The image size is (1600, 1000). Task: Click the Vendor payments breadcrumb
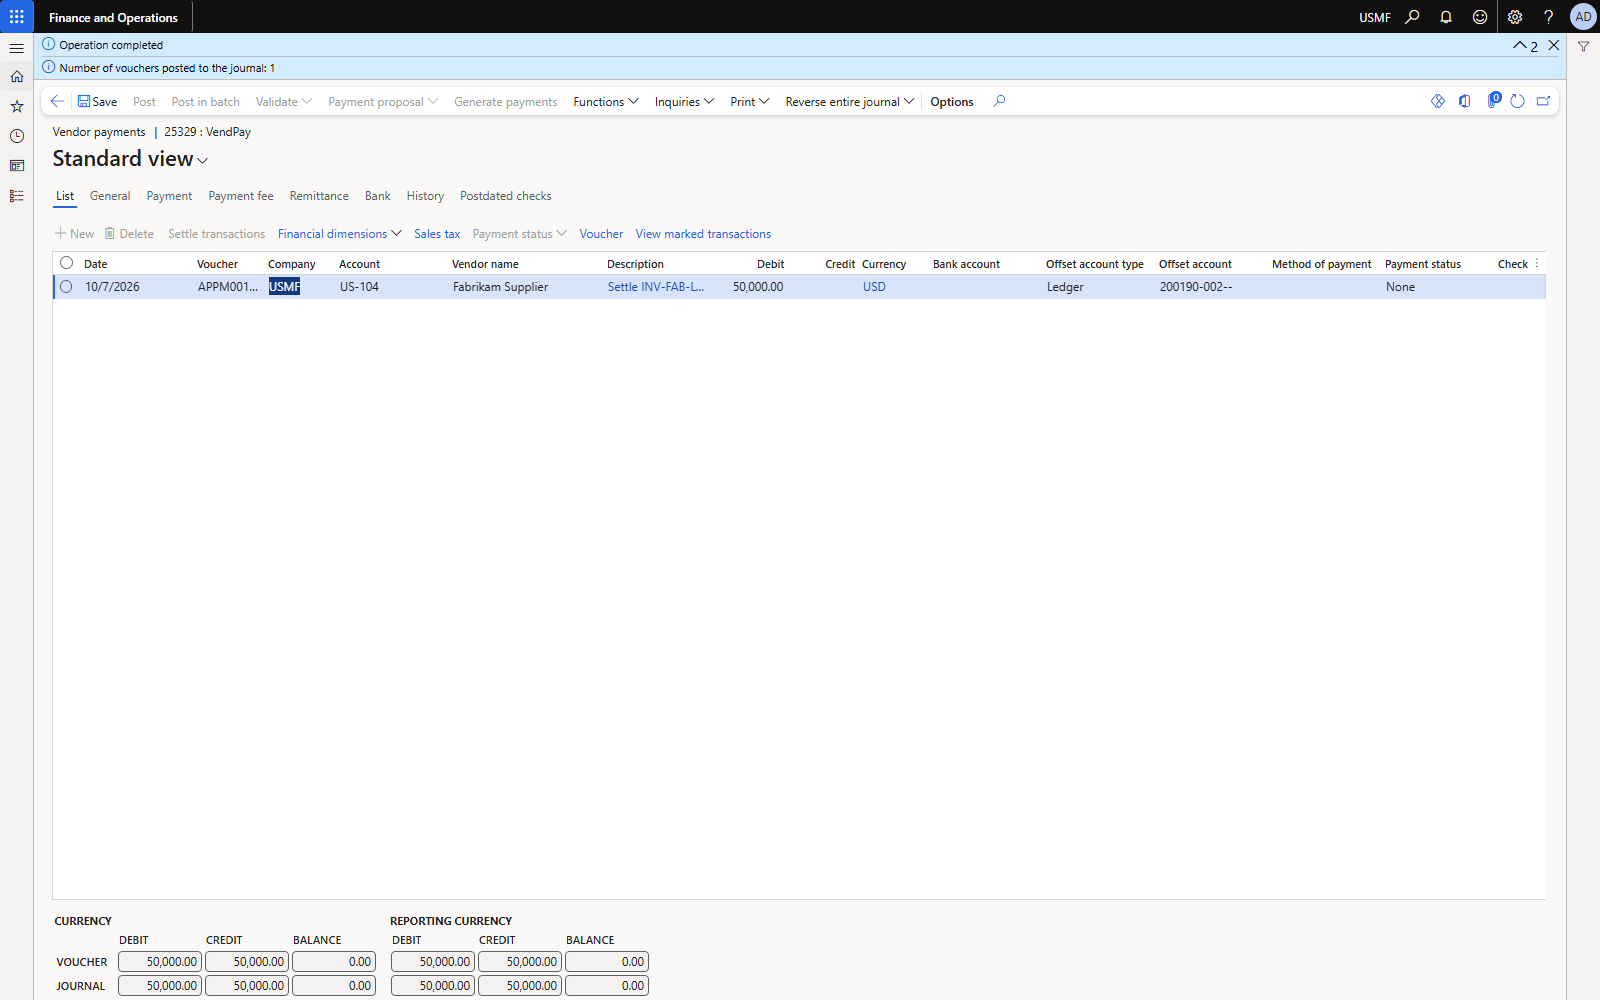click(99, 132)
